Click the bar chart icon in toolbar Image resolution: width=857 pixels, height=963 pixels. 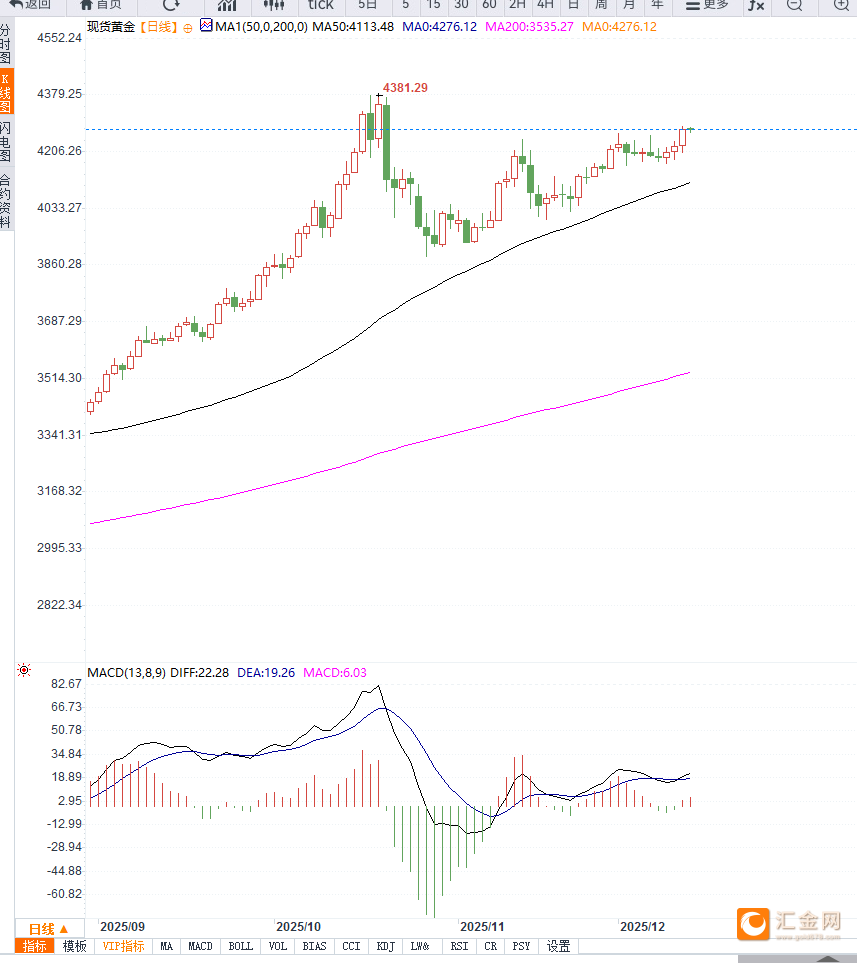click(x=227, y=5)
